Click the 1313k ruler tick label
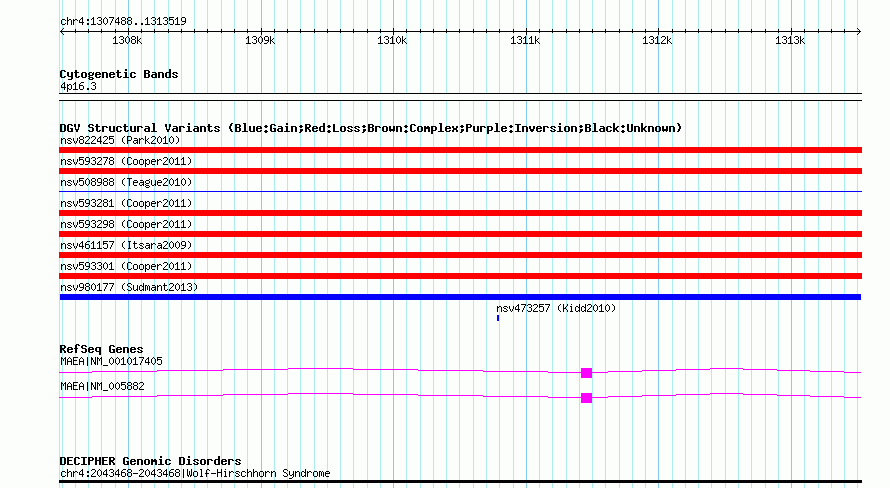Image resolution: width=890 pixels, height=488 pixels. pos(790,41)
